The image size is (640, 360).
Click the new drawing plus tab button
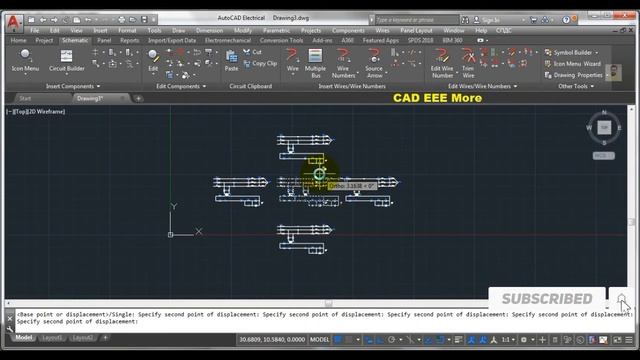(x=138, y=98)
